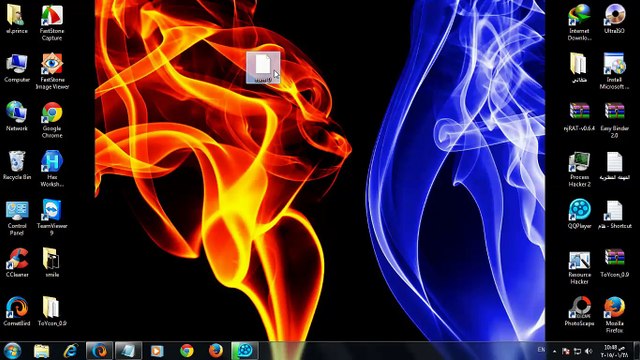Select the smile folder on the desktop
This screenshot has height=360, width=640.
(52, 263)
